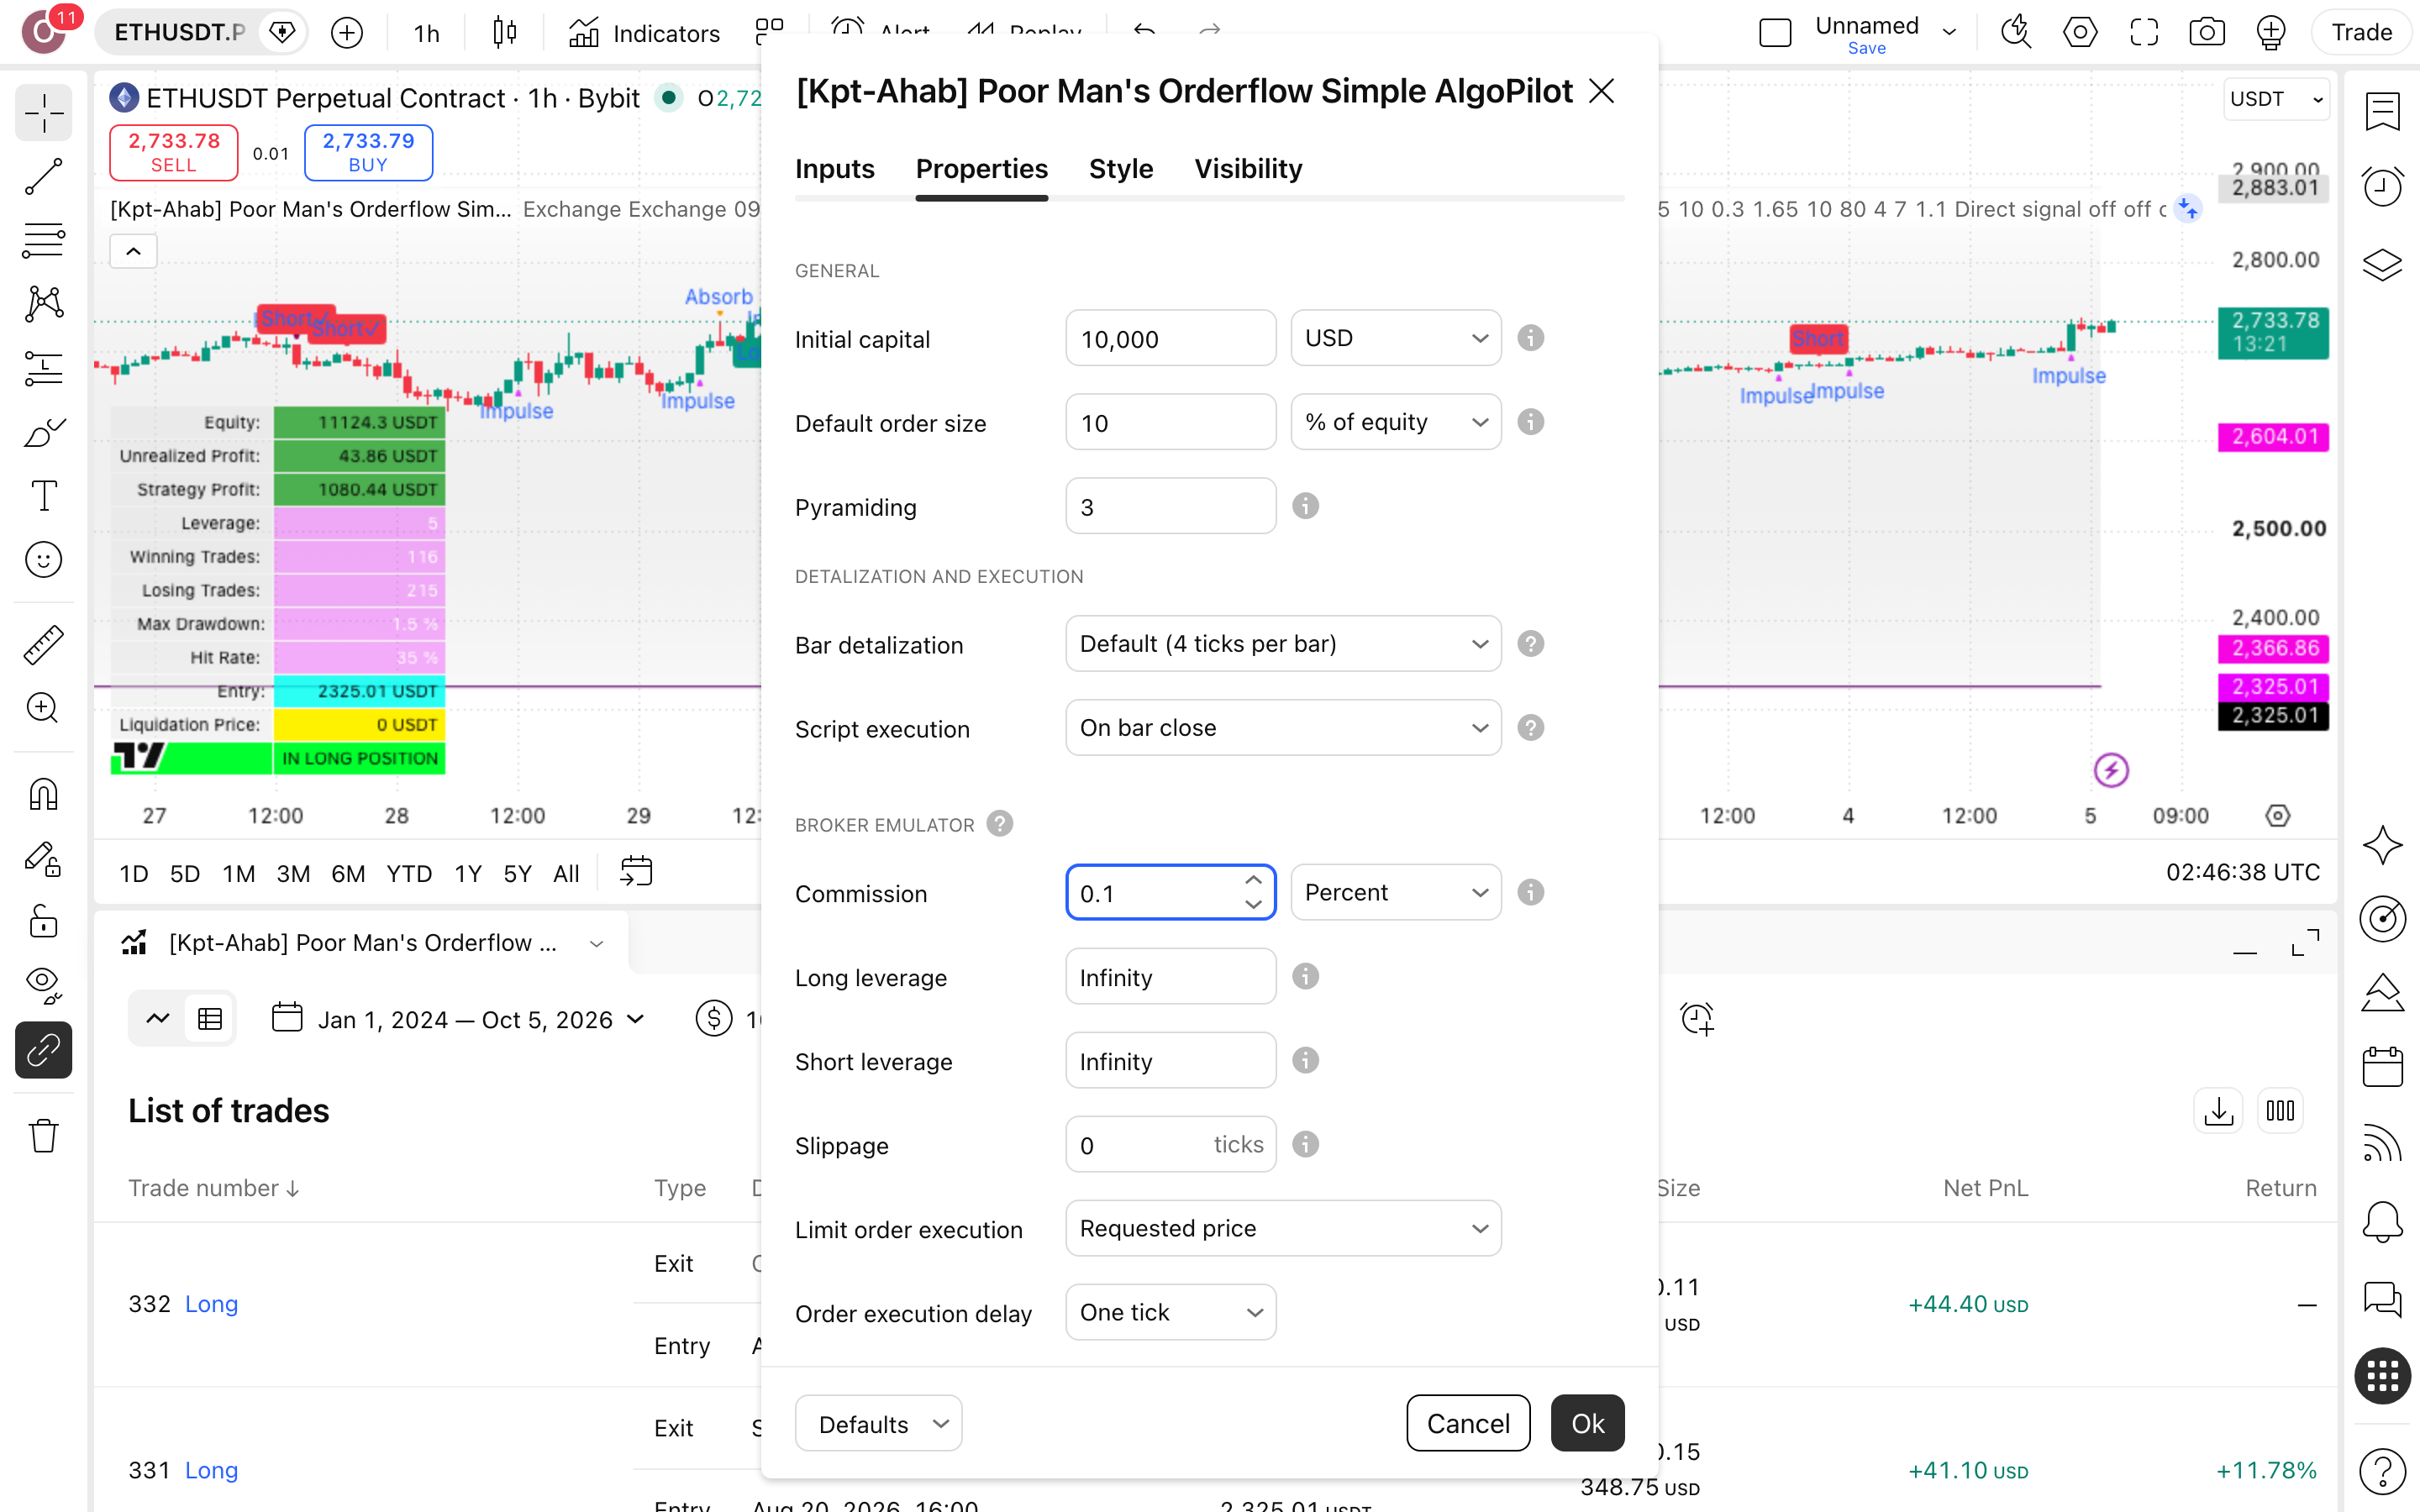Image resolution: width=2420 pixels, height=1512 pixels.
Task: Open the emoji icons tool
Action: 43,559
